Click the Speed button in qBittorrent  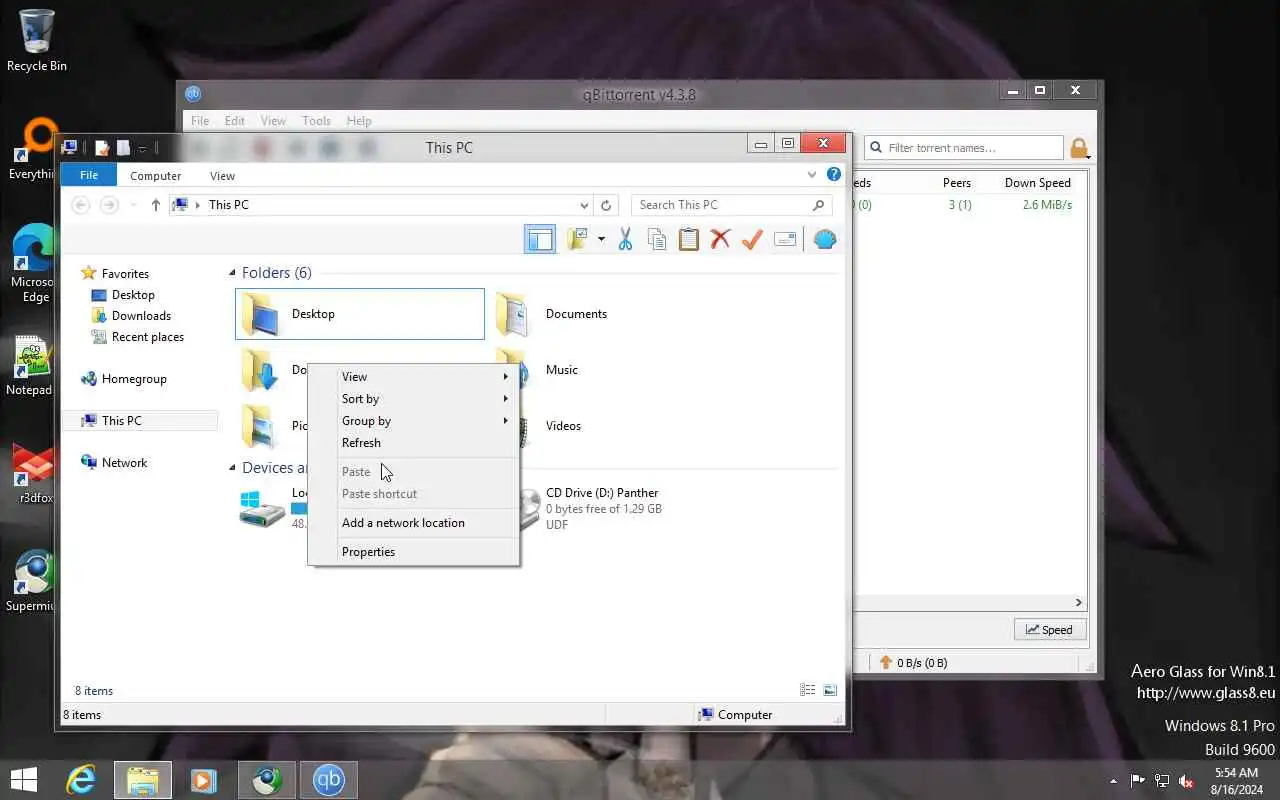[1050, 630]
